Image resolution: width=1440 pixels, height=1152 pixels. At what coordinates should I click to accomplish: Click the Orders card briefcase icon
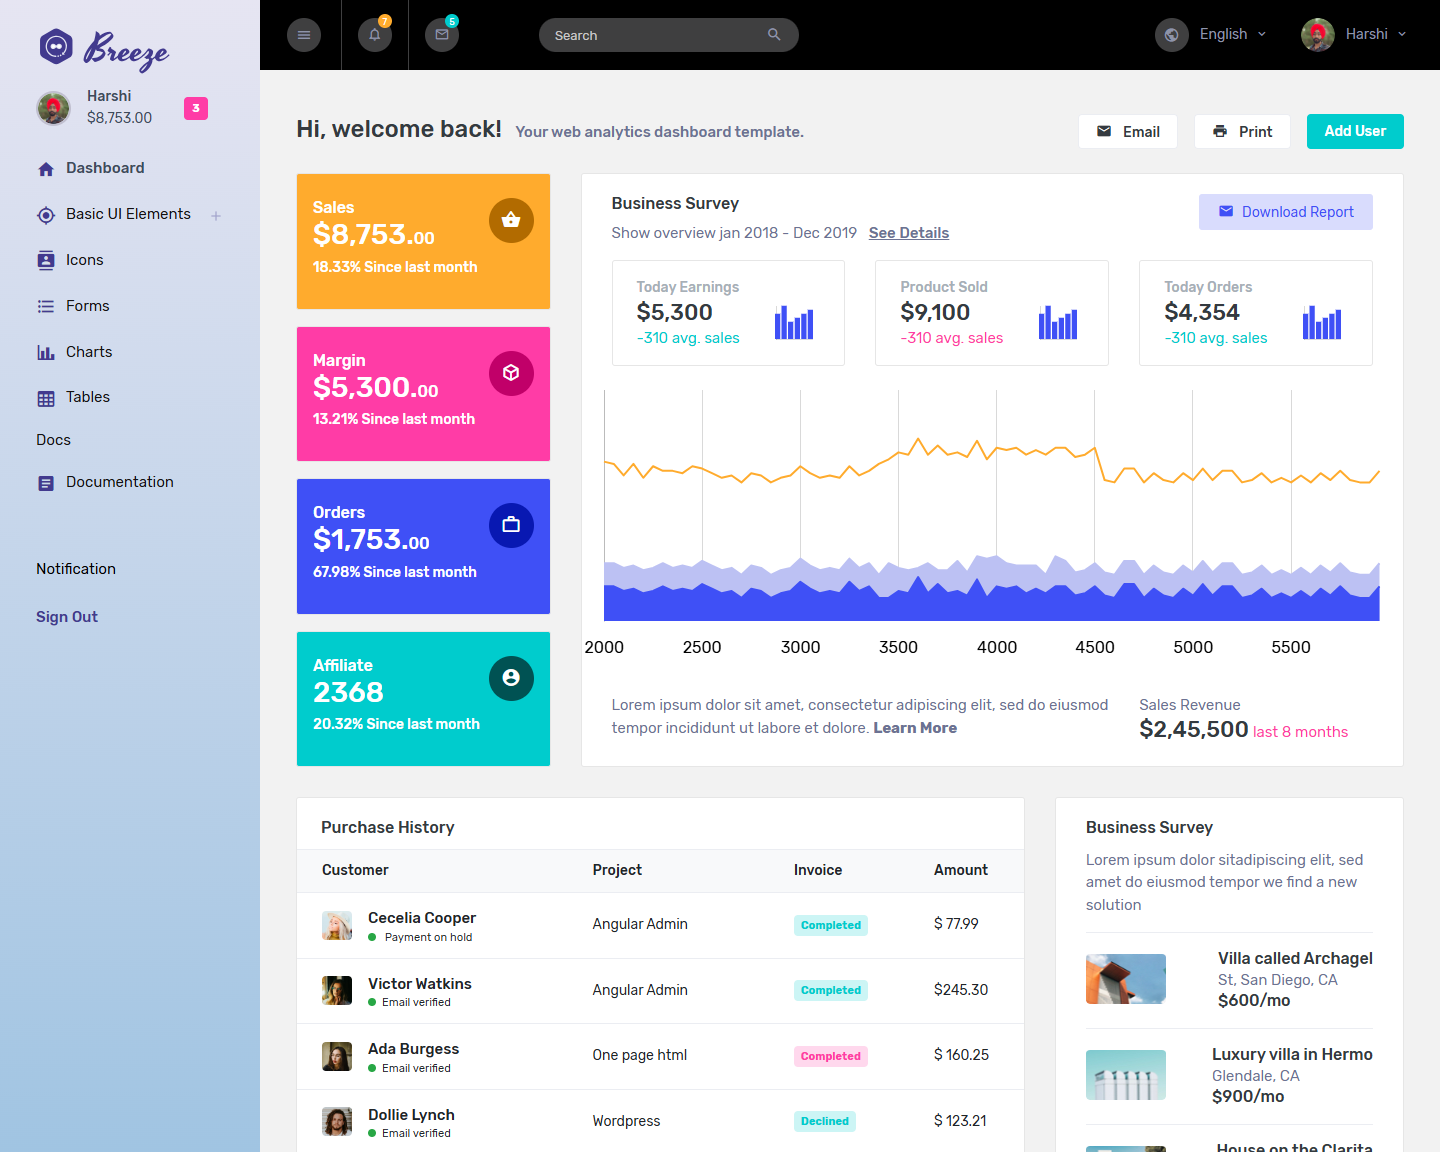tap(511, 525)
